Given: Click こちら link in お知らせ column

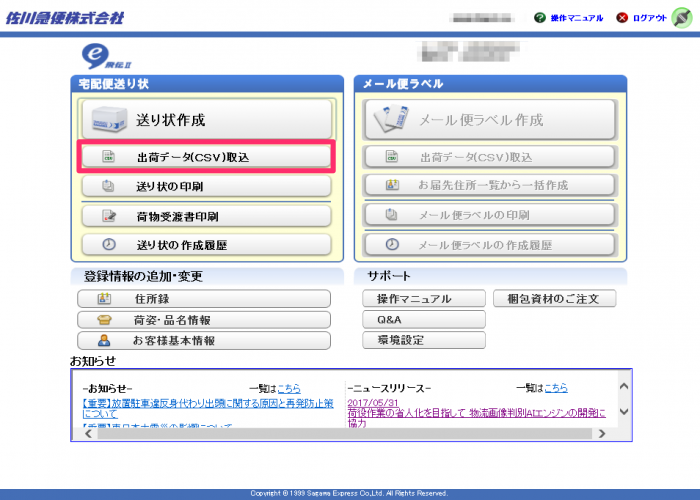Looking at the screenshot, I should pos(289,388).
